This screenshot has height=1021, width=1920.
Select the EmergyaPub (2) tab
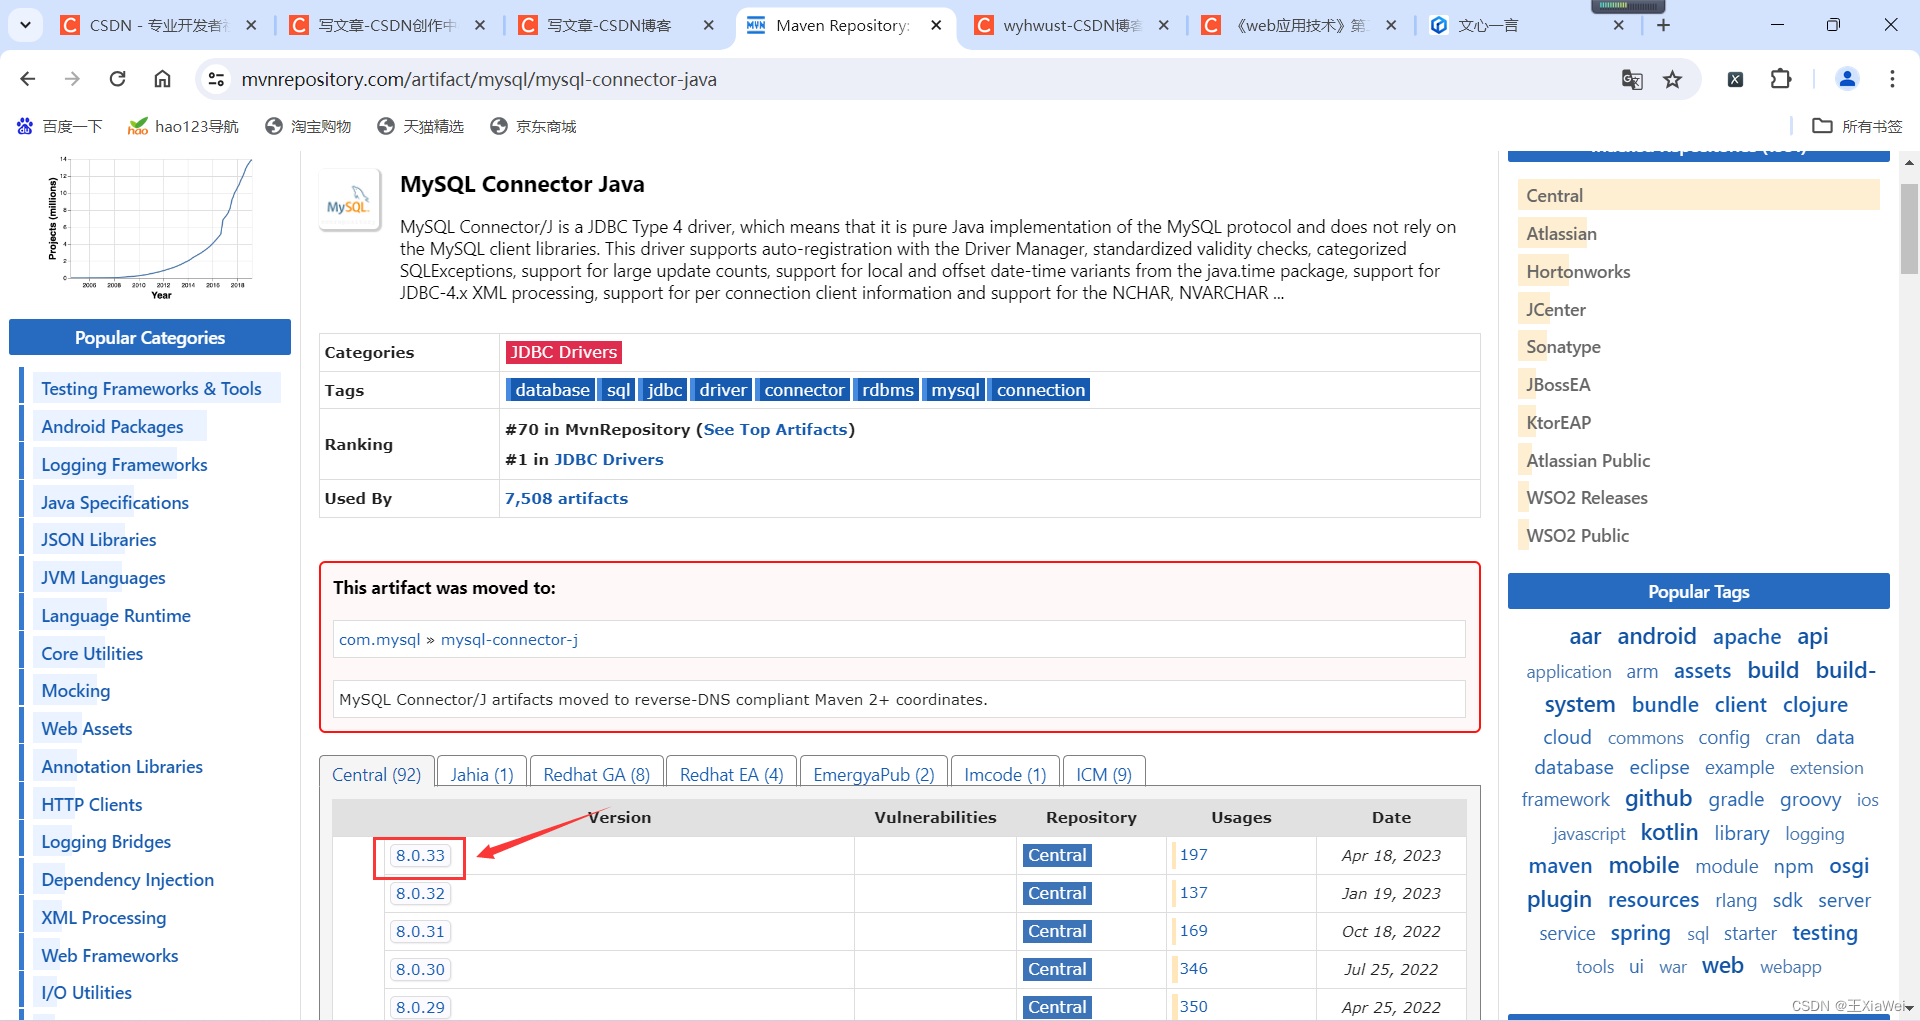874,774
